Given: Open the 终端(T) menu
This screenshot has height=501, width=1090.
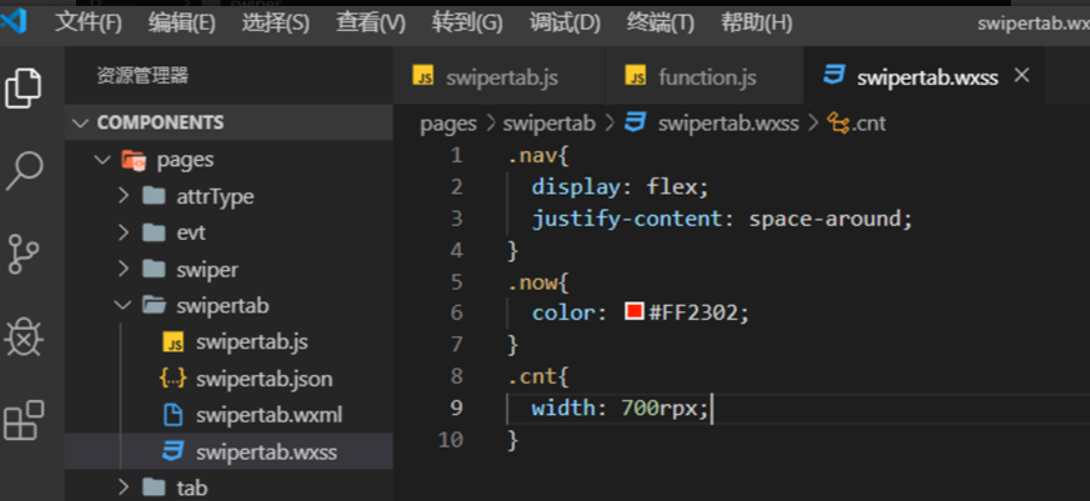Looking at the screenshot, I should click(660, 22).
